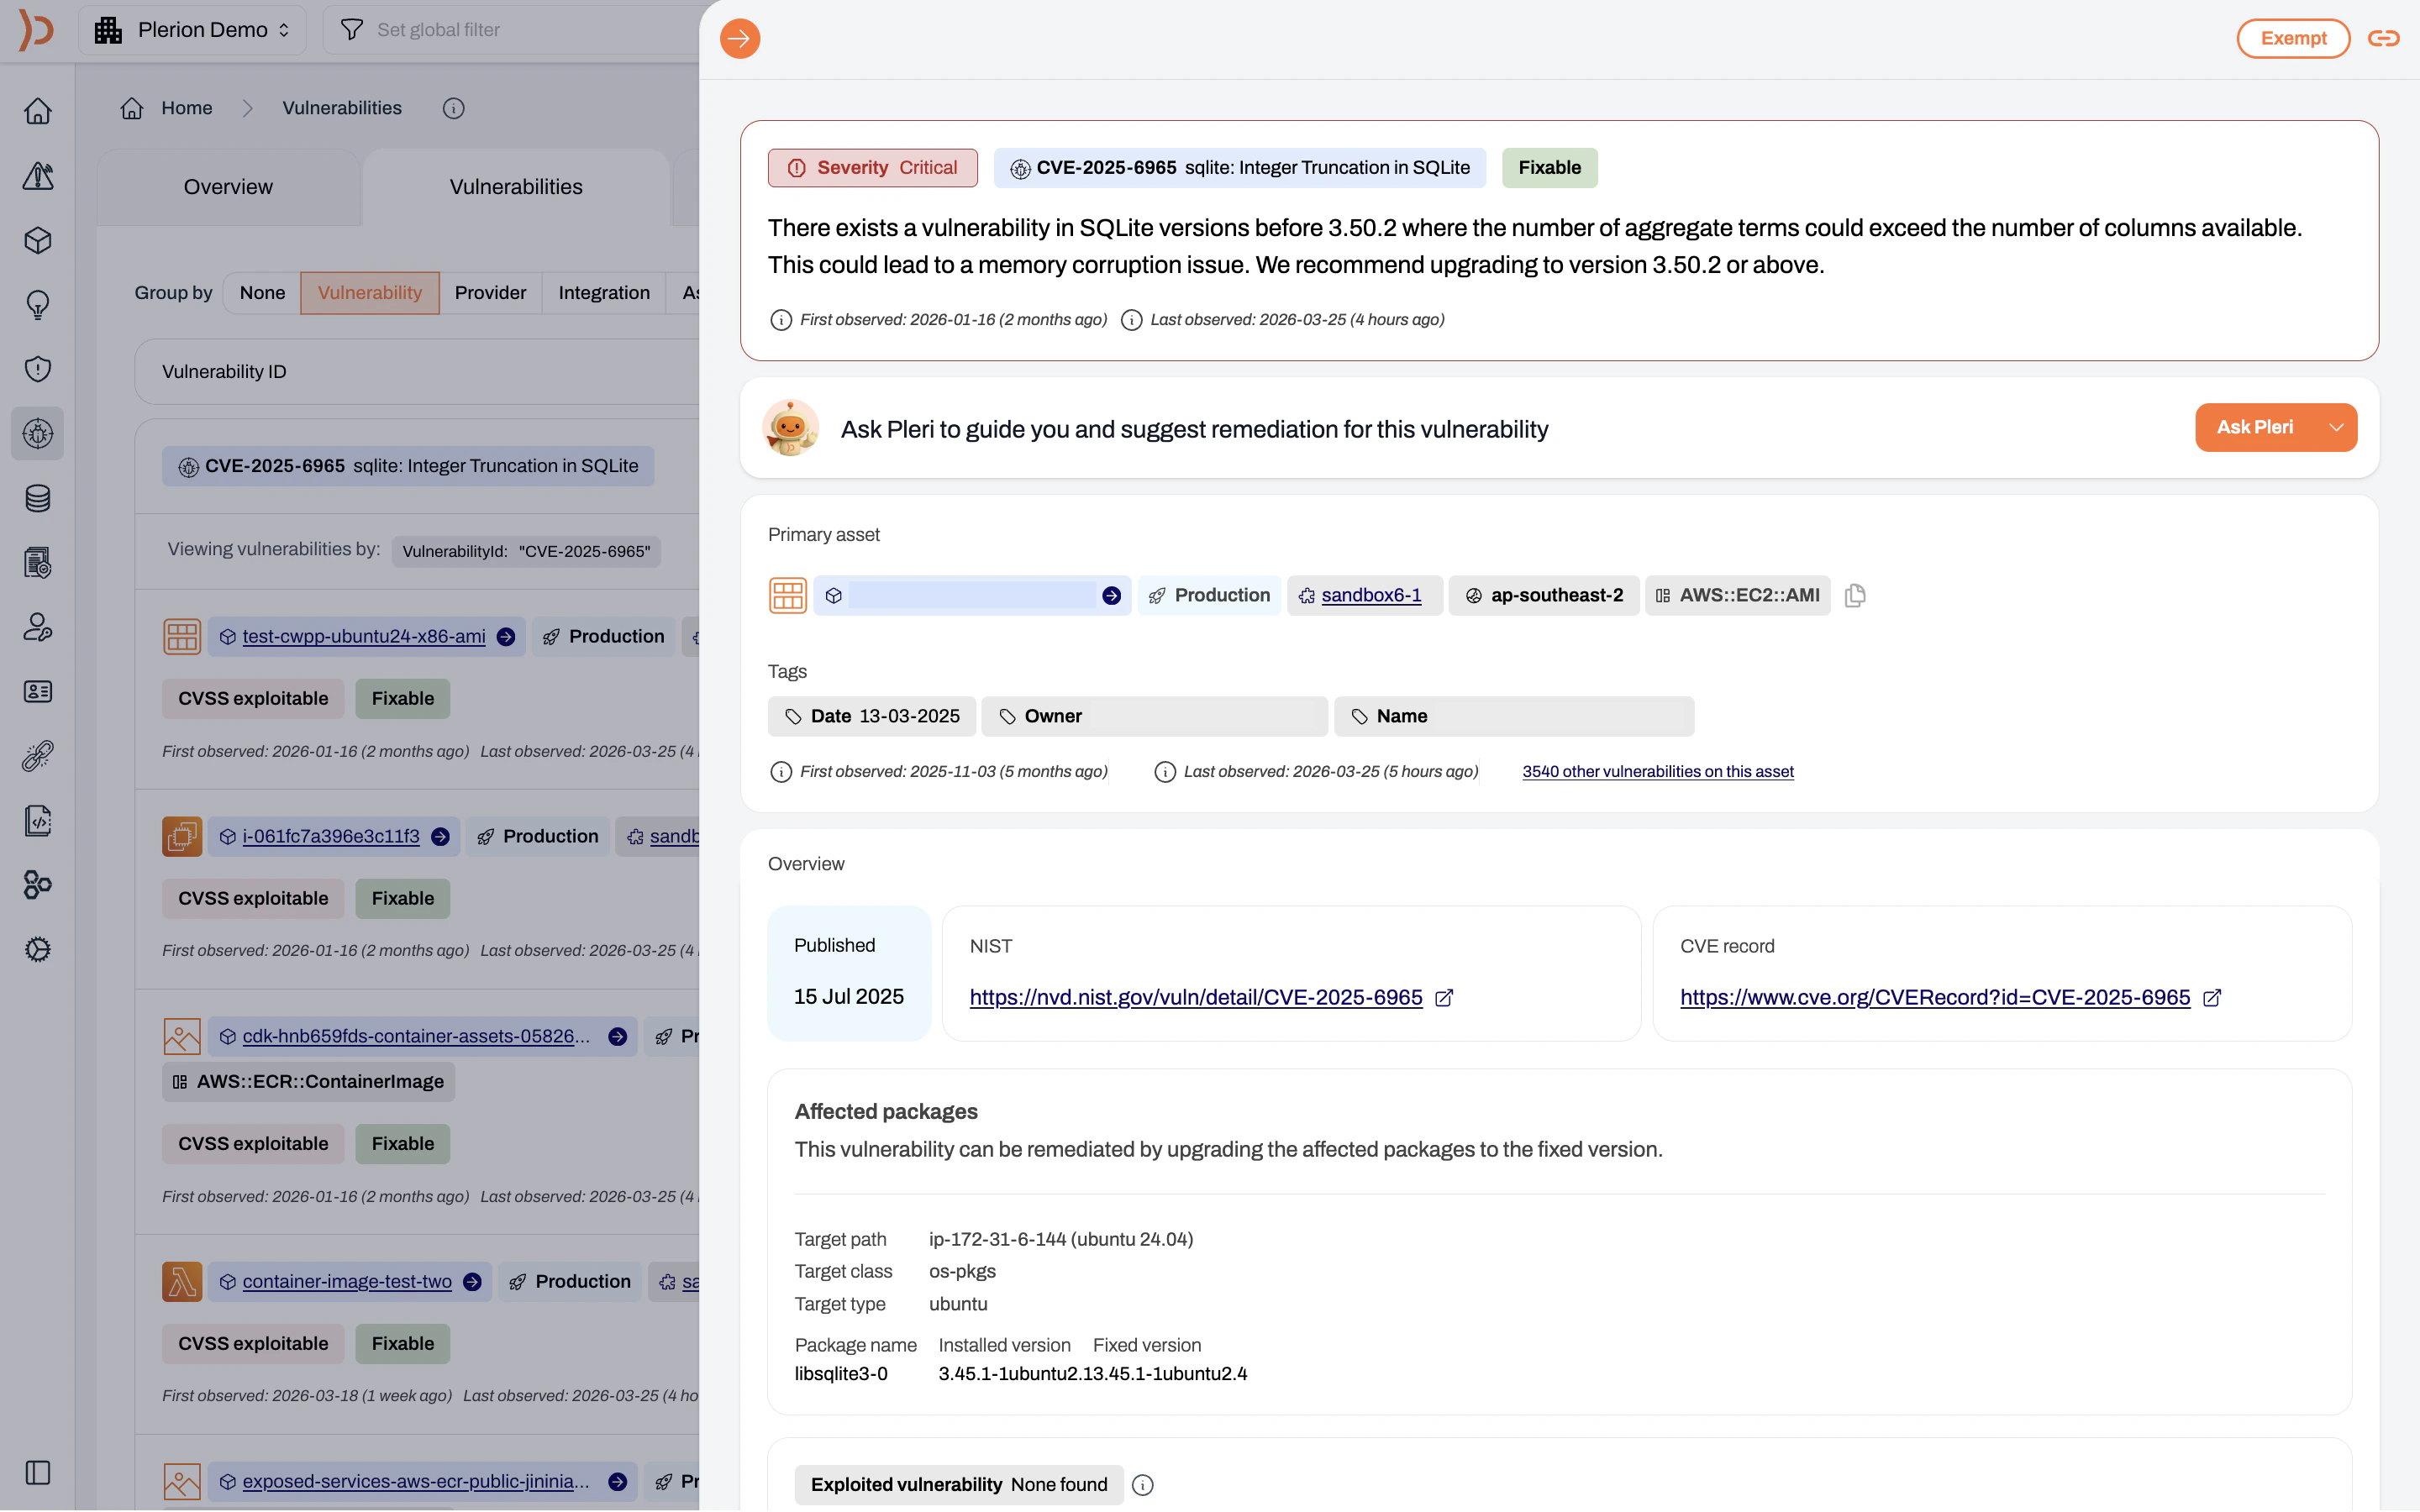Open the Home icon in the sidebar
This screenshot has width=2420, height=1512.
coord(37,110)
